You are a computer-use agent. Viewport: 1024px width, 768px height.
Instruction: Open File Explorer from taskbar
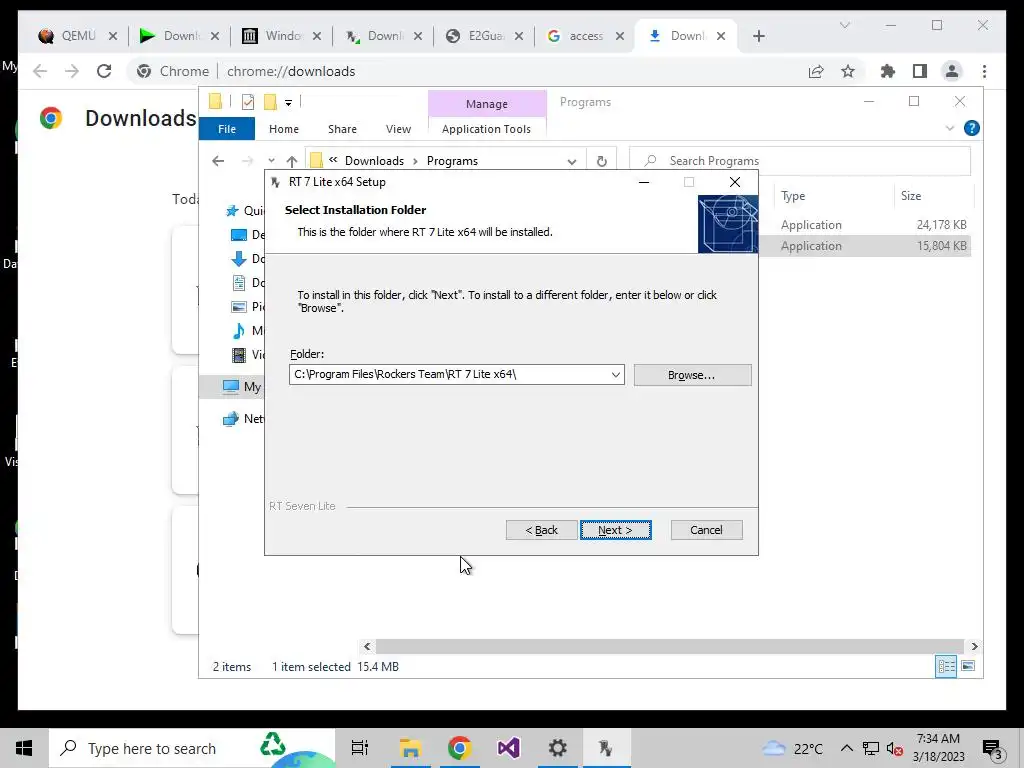click(x=410, y=748)
